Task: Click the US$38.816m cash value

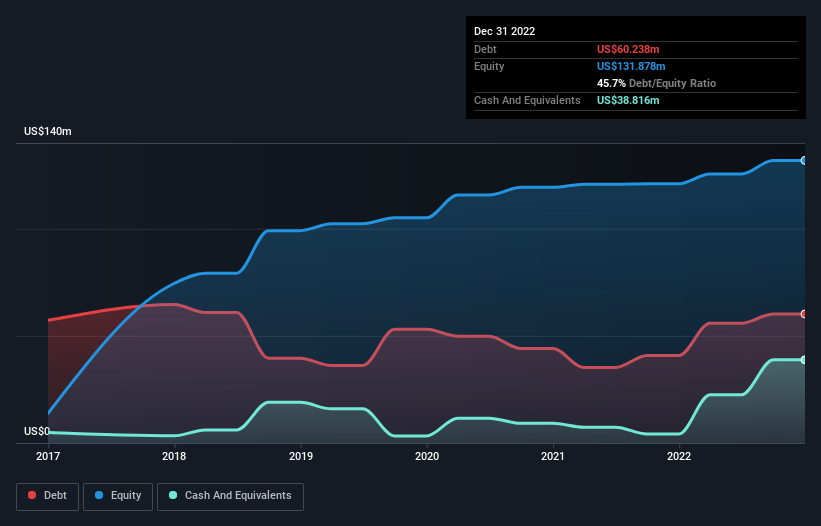Action: (628, 100)
